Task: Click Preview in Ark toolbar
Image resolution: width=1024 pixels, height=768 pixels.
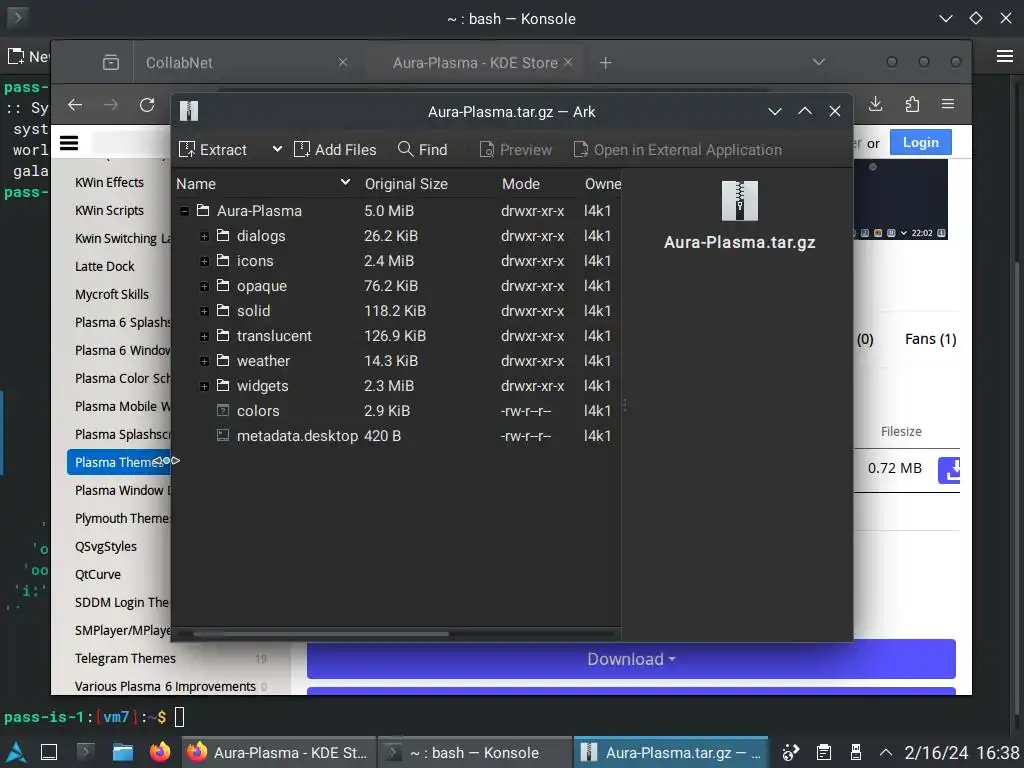Action: [x=515, y=150]
